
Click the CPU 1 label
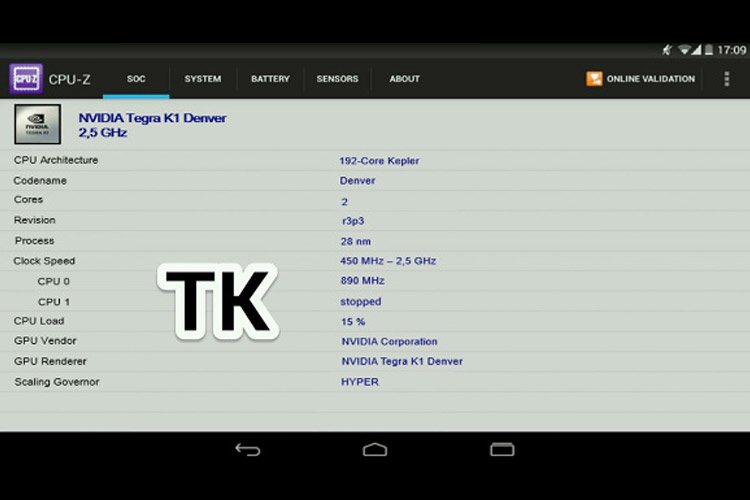pos(54,302)
